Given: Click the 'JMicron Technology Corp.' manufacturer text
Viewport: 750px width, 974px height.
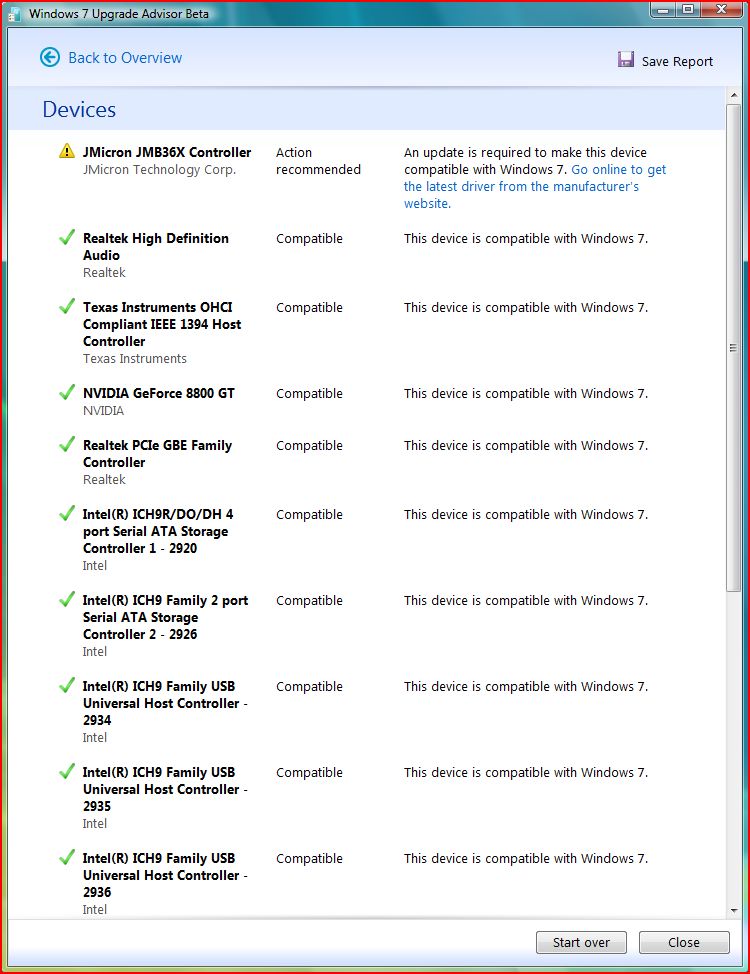Looking at the screenshot, I should pyautogui.click(x=160, y=170).
